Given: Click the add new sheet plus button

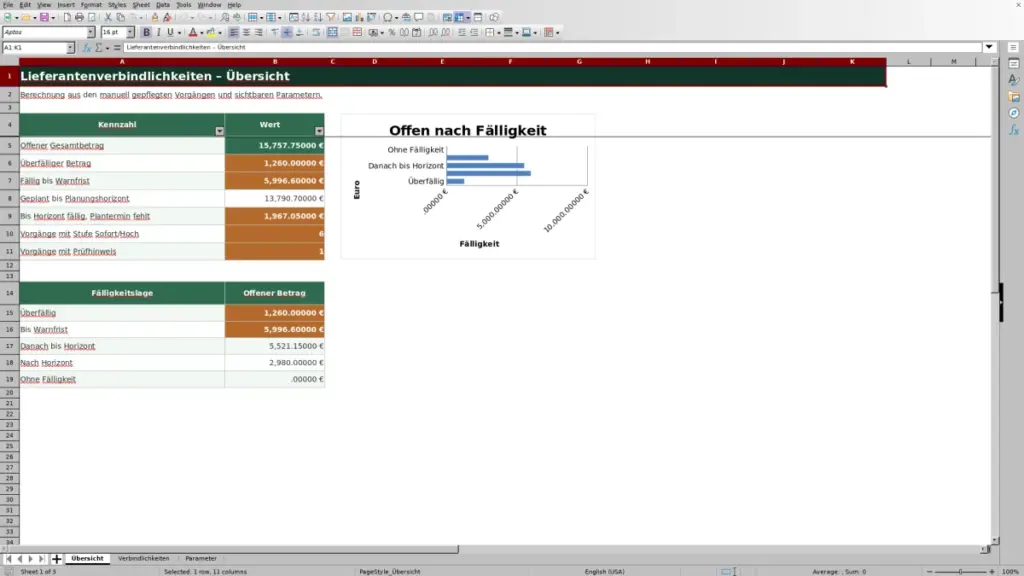Looking at the screenshot, I should [56, 559].
